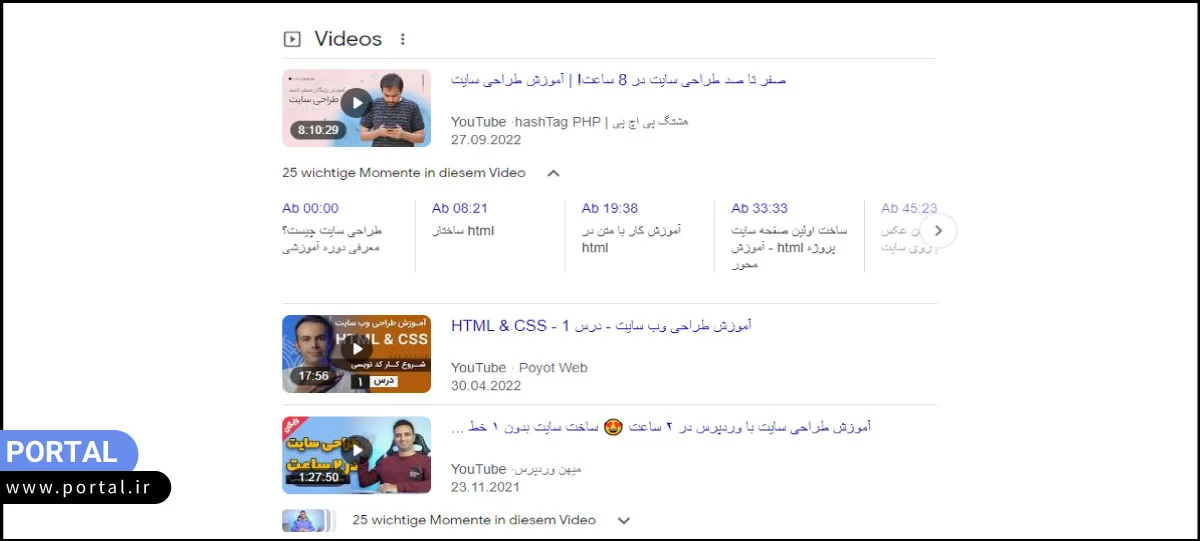The height and width of the screenshot is (541, 1200).
Task: Click the date 27.09.2022
Action: tap(486, 141)
